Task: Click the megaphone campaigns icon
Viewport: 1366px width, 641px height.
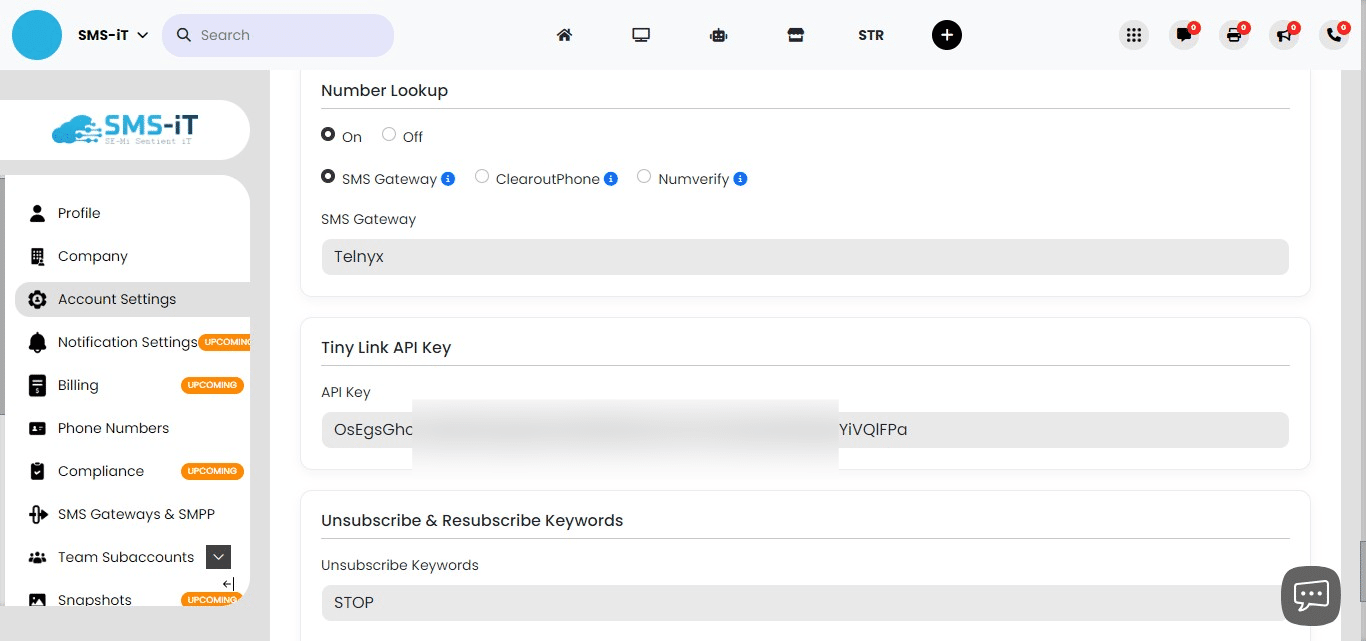Action: click(x=1284, y=35)
